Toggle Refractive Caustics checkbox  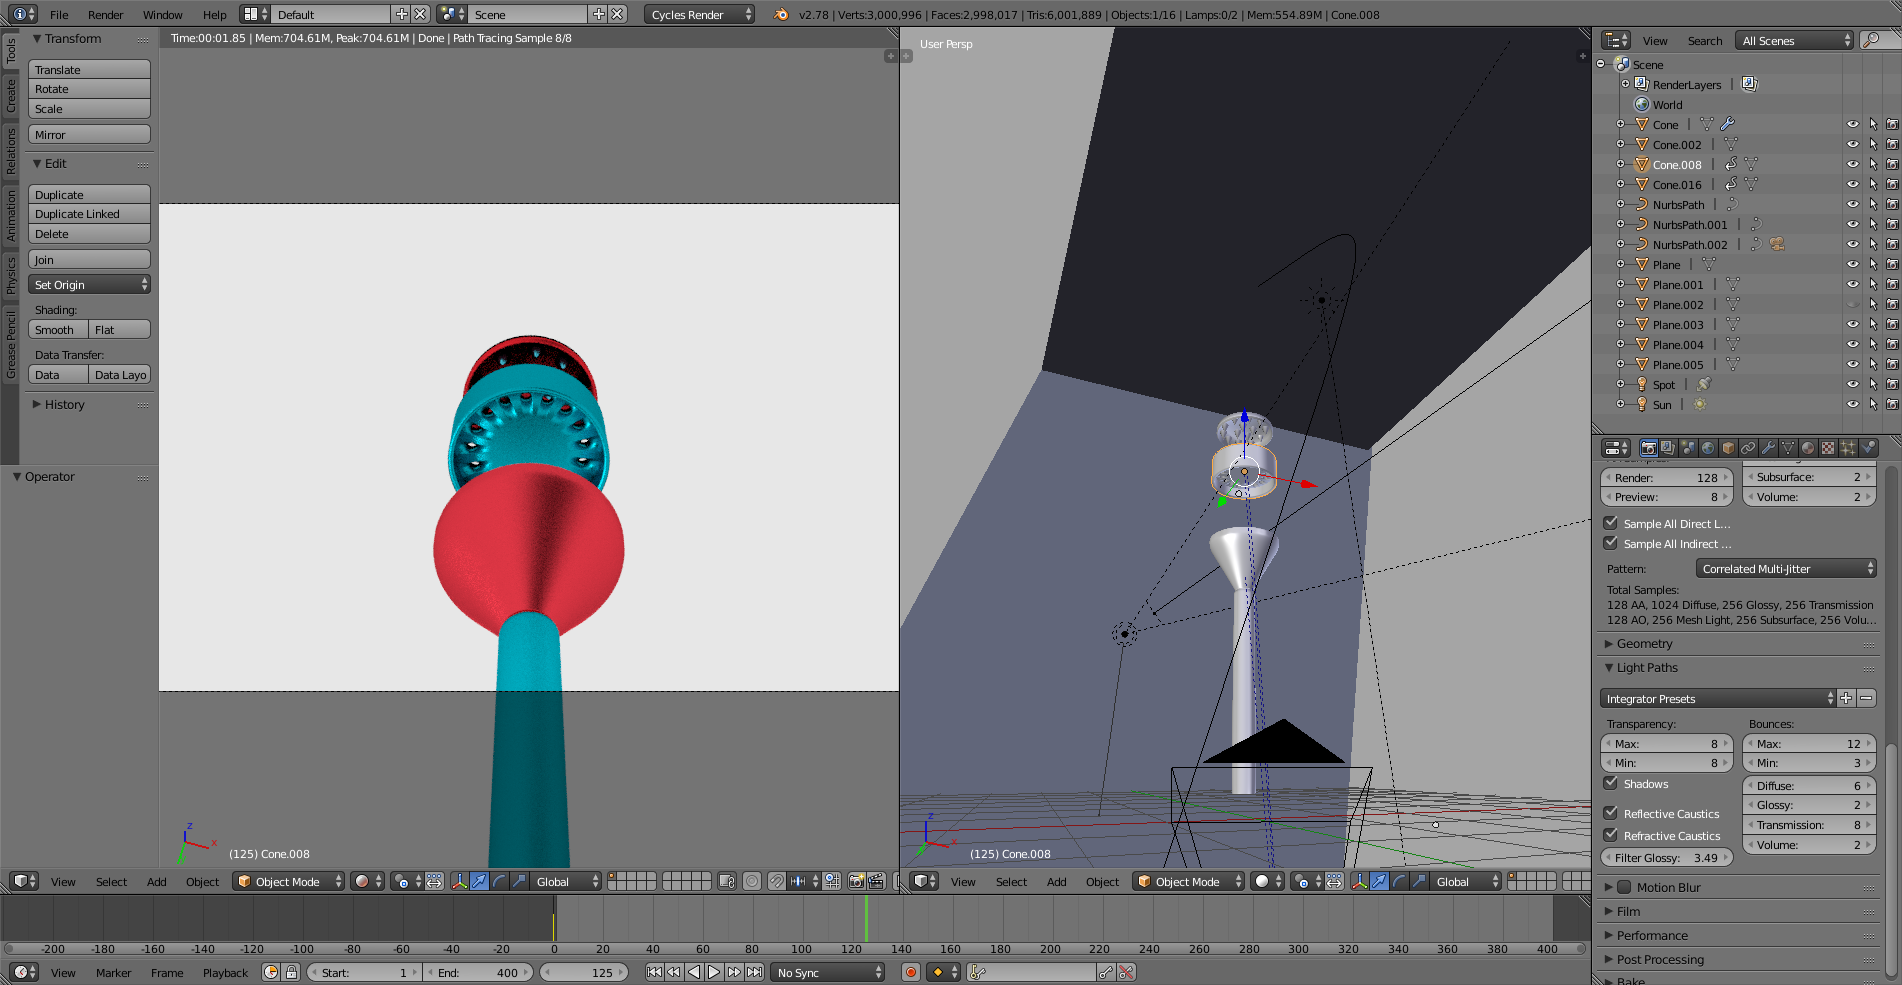[1610, 835]
